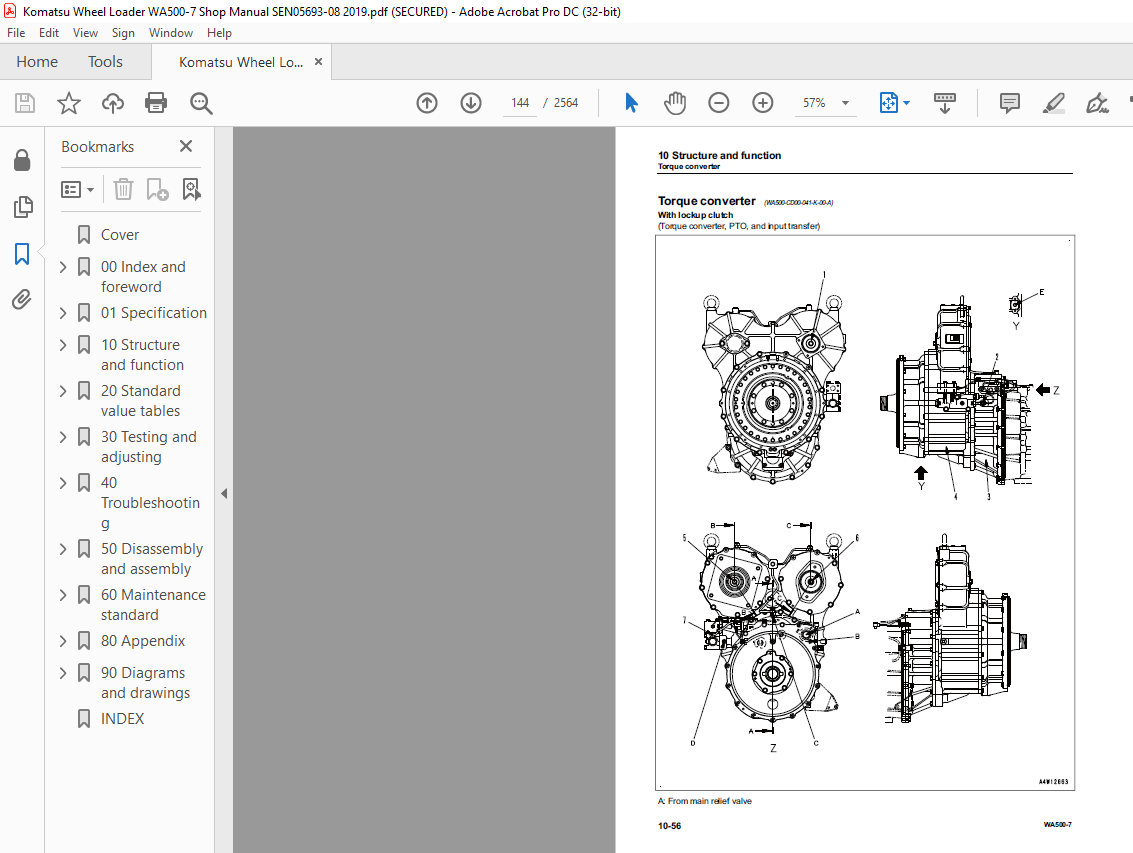The height and width of the screenshot is (853, 1133).
Task: Expand the 00 Index and foreword bookmark
Action: coord(63,267)
